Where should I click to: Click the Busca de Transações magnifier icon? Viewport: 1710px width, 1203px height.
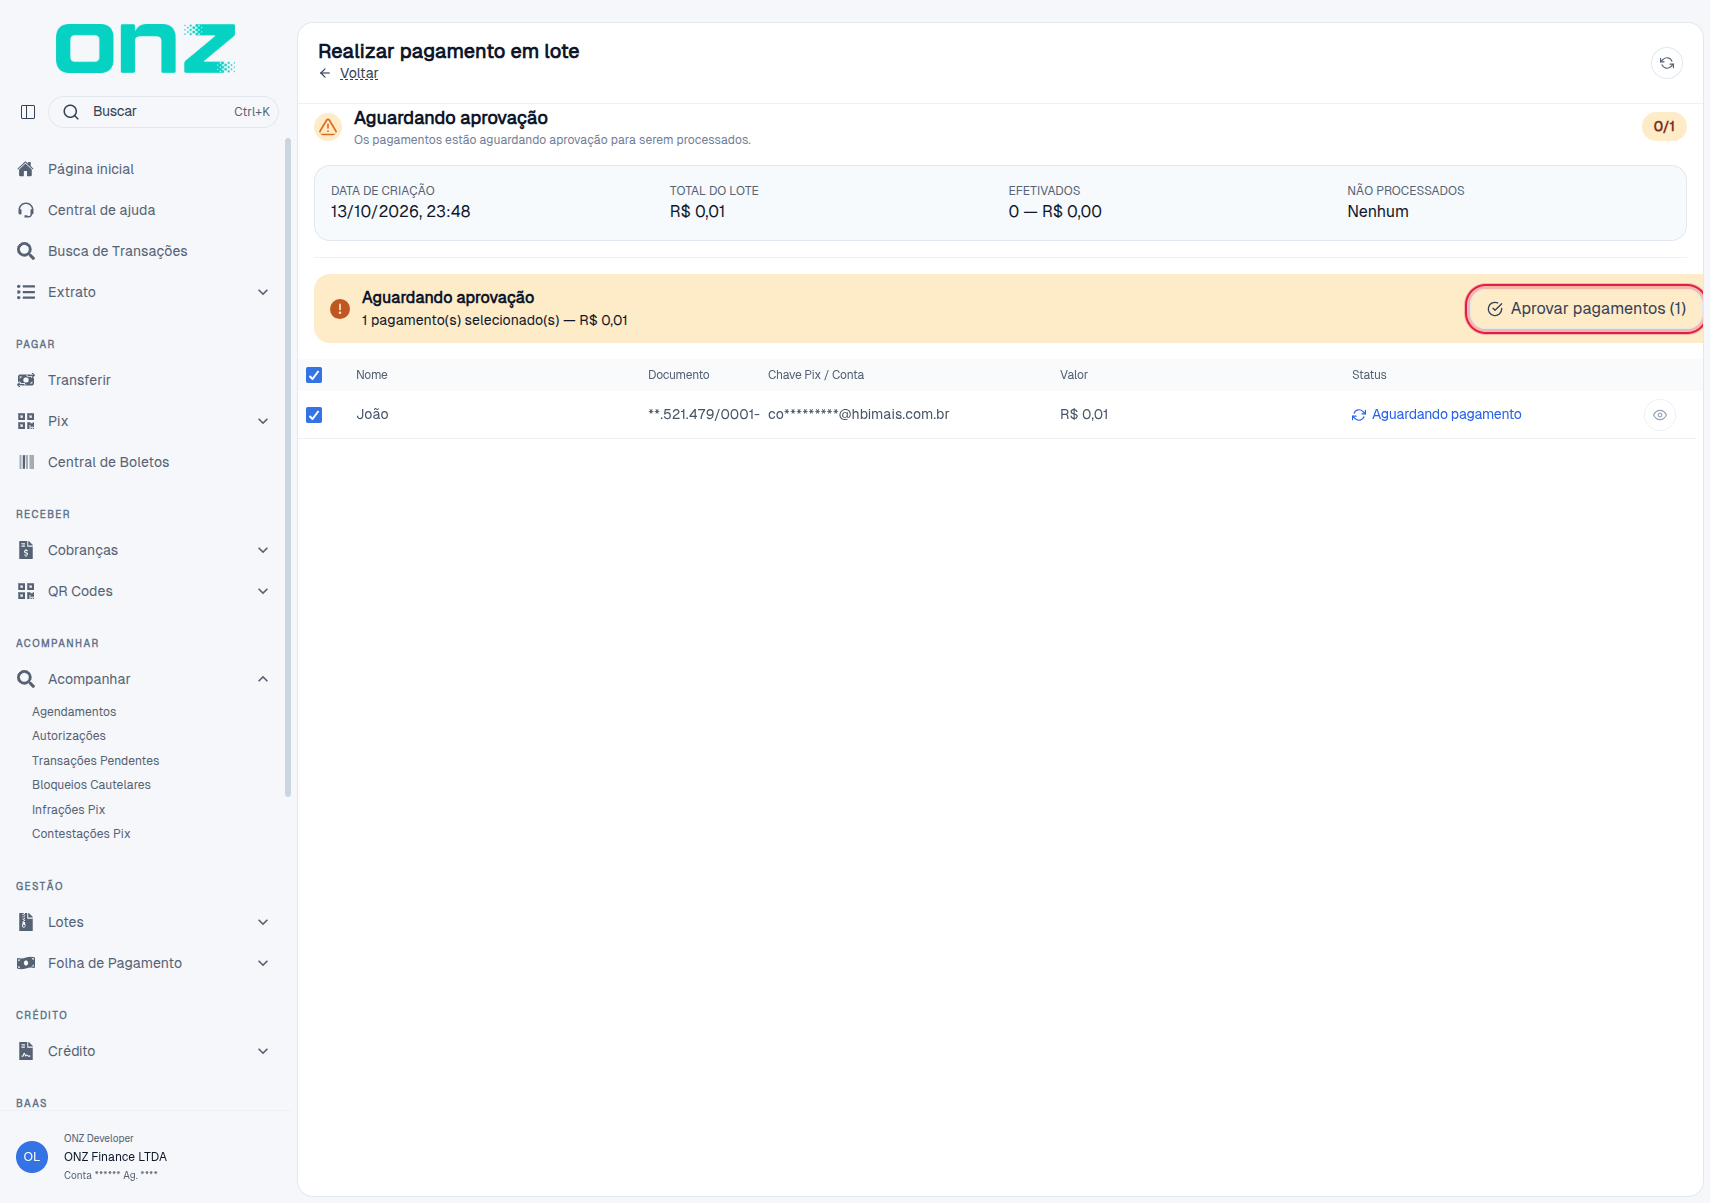(26, 251)
